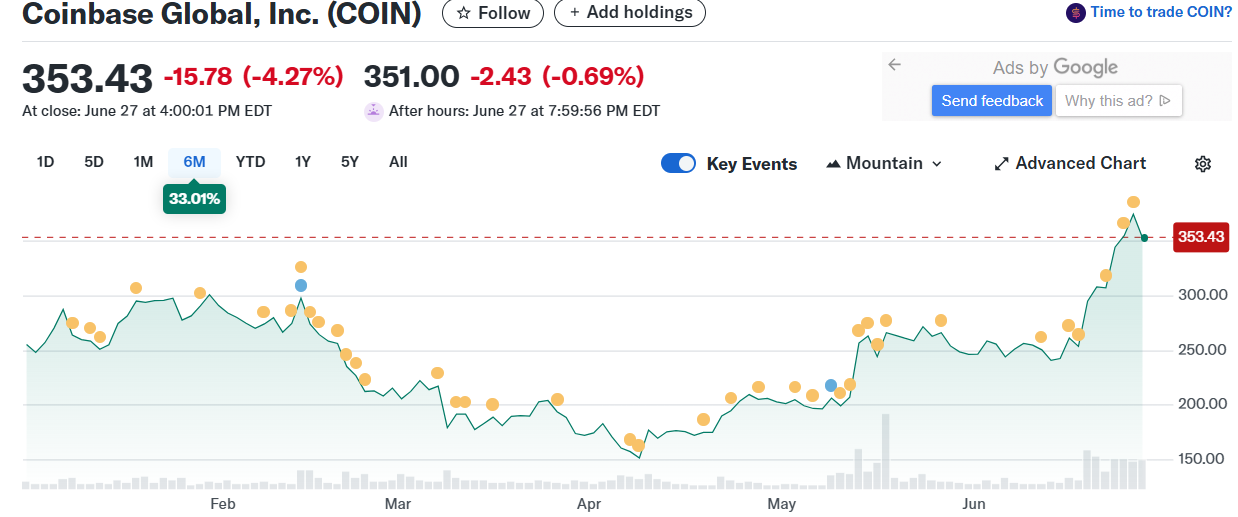The image size is (1238, 517).
Task: Click the ad back arrow icon
Action: pyautogui.click(x=895, y=65)
